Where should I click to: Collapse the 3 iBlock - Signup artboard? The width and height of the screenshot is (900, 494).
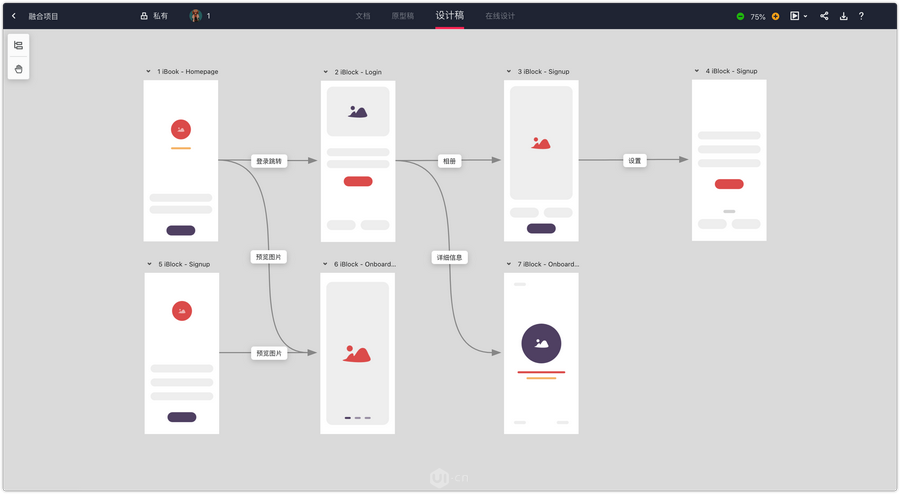point(509,72)
